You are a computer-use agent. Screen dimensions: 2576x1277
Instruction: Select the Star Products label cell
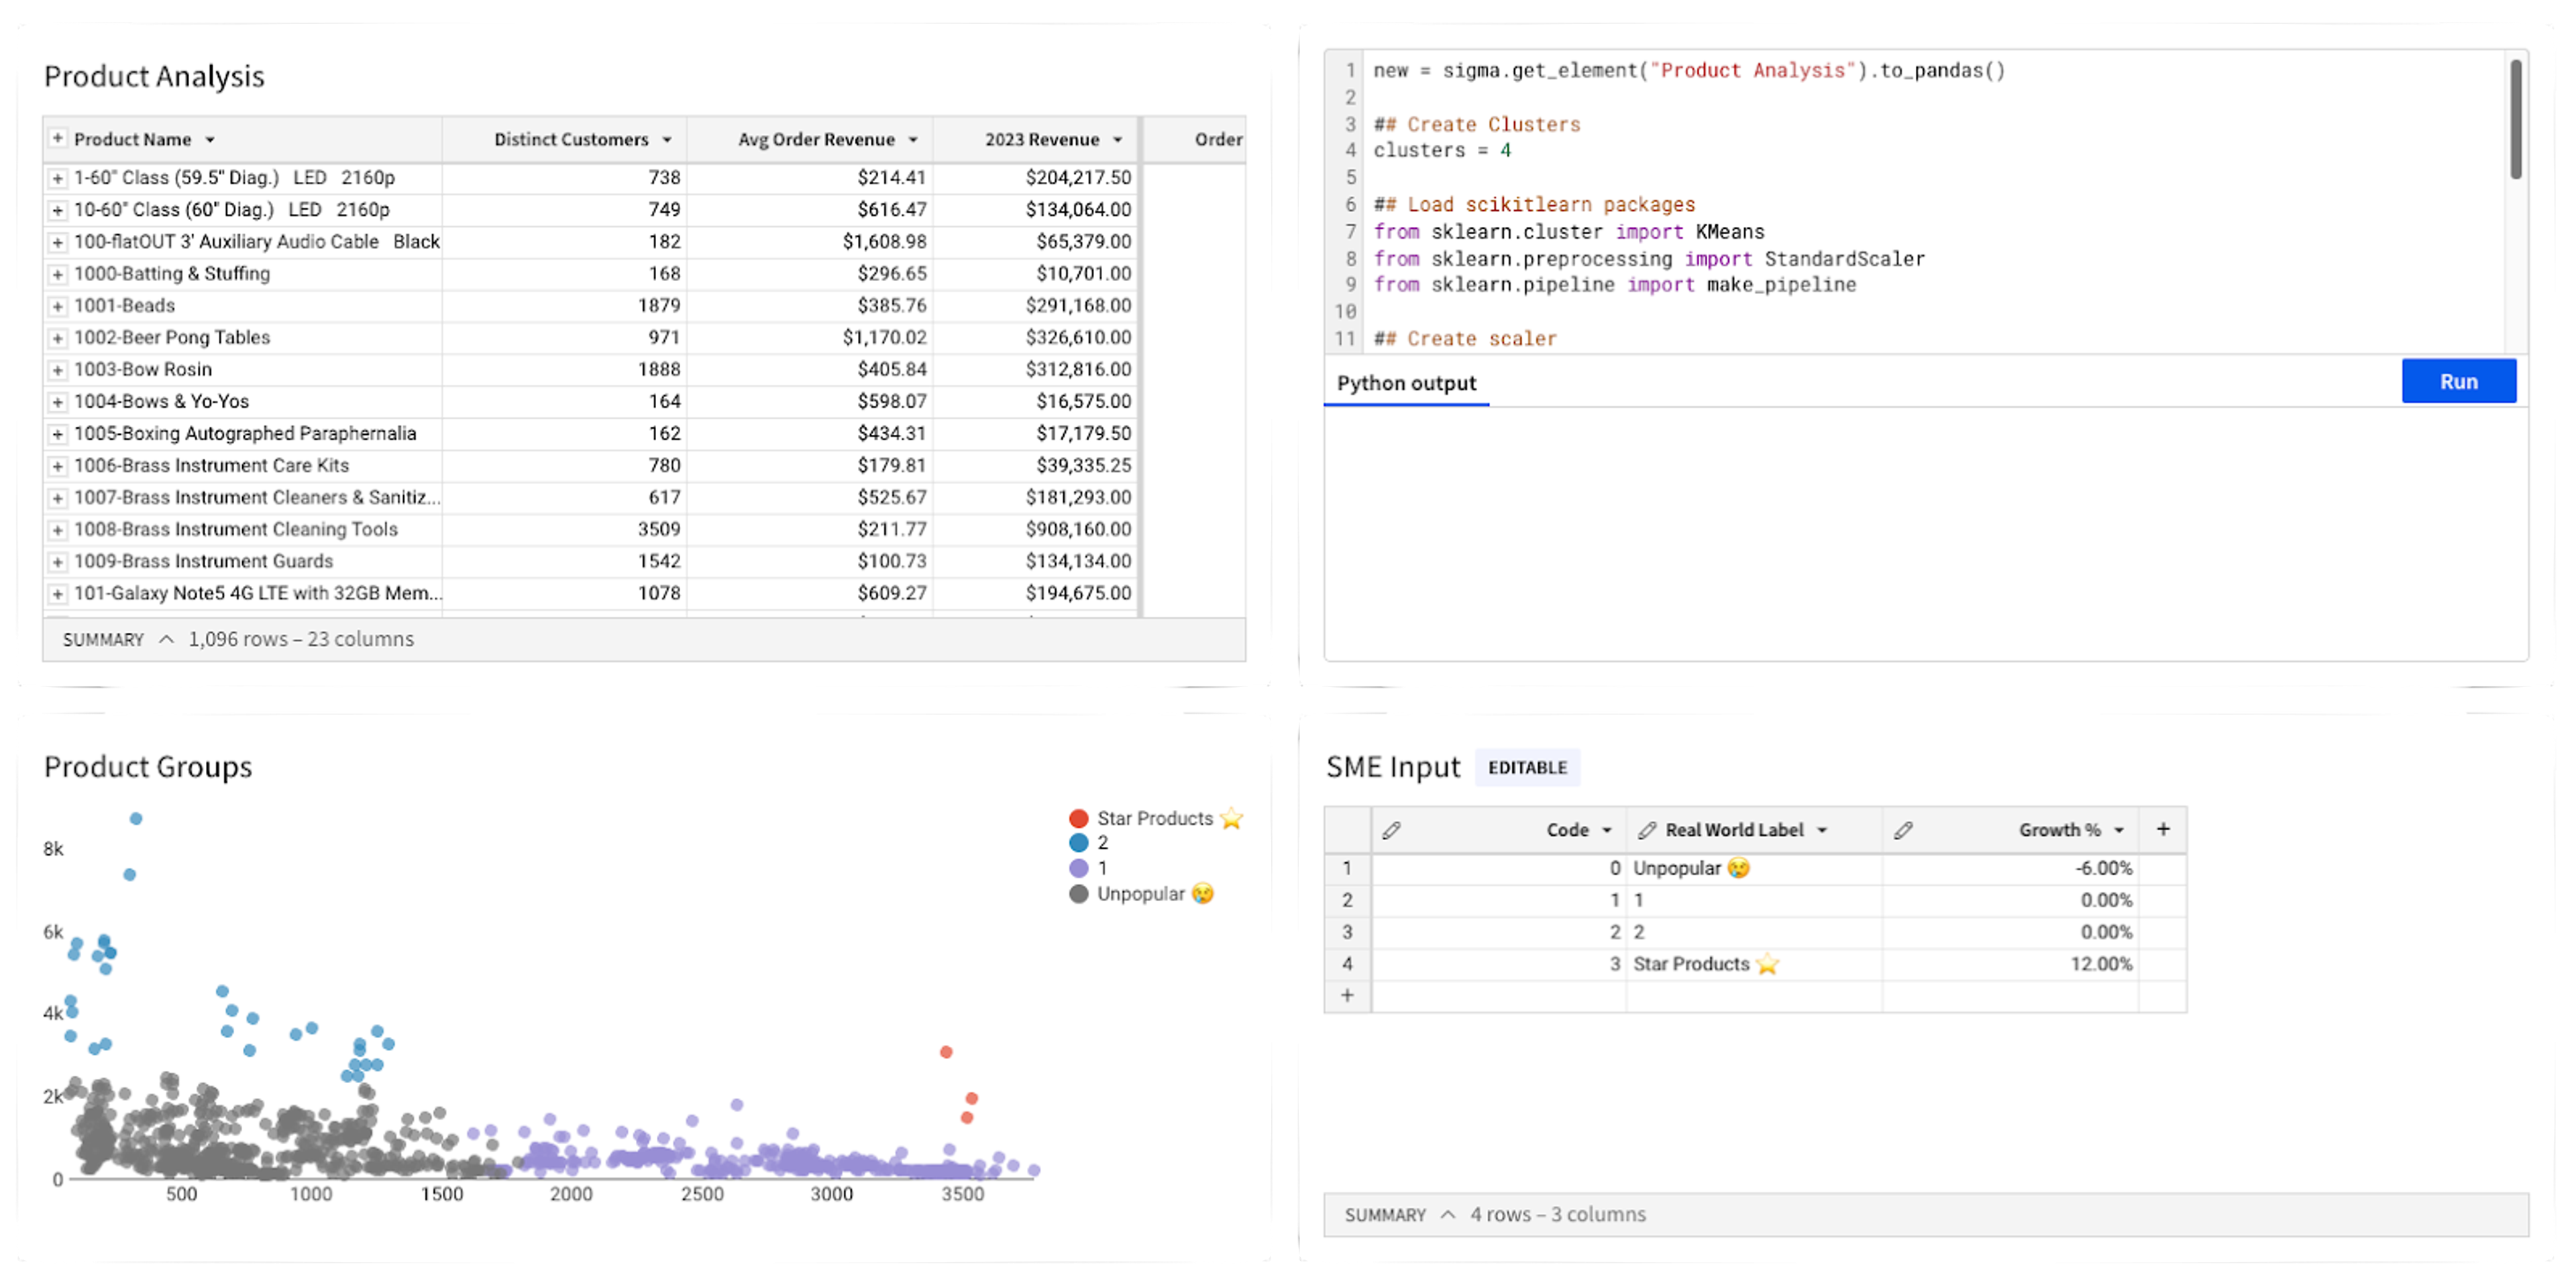pyautogui.click(x=1754, y=965)
